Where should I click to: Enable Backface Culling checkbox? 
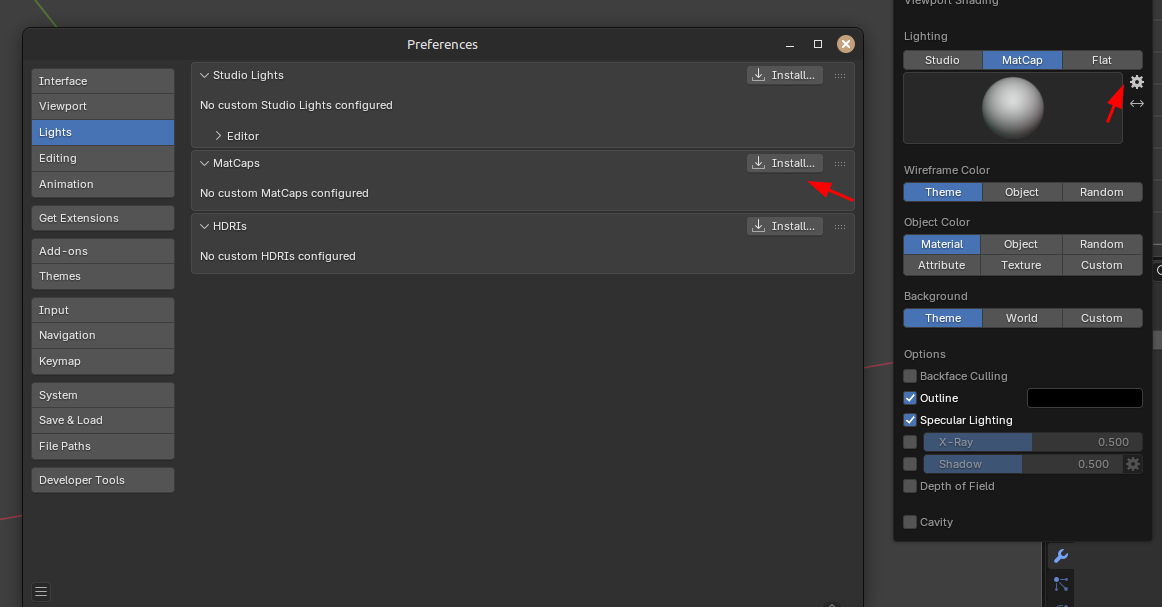(x=910, y=376)
